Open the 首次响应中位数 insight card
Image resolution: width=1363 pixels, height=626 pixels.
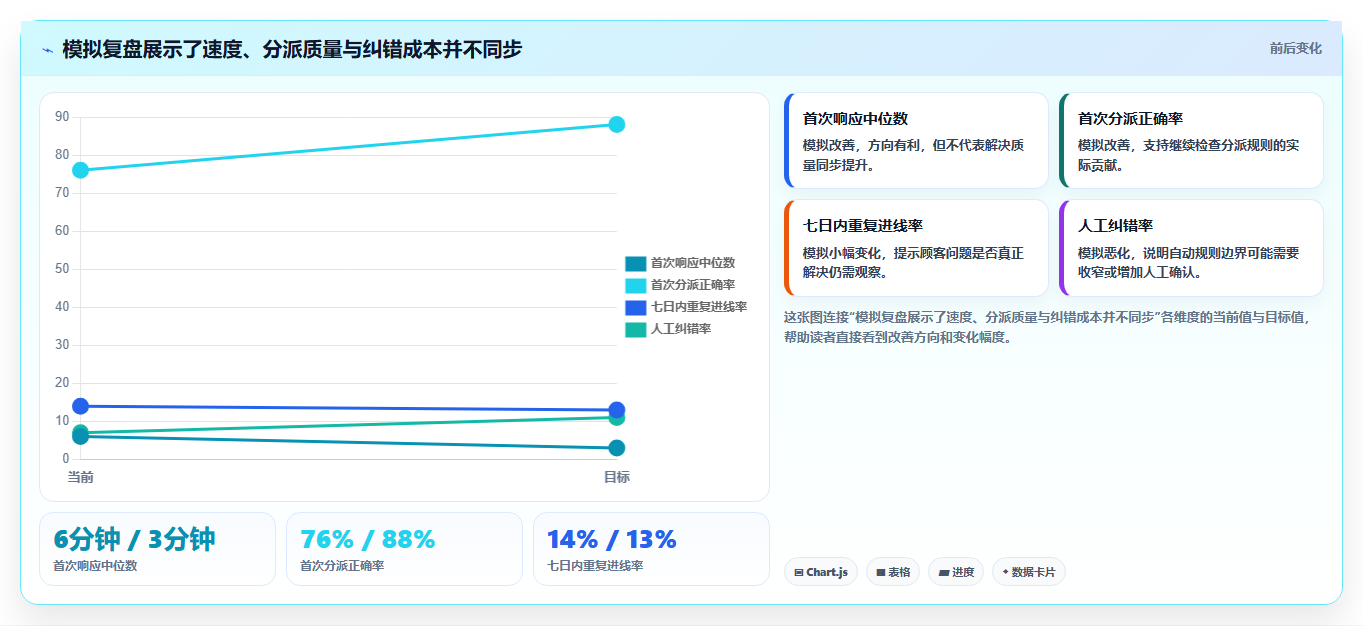coord(916,141)
